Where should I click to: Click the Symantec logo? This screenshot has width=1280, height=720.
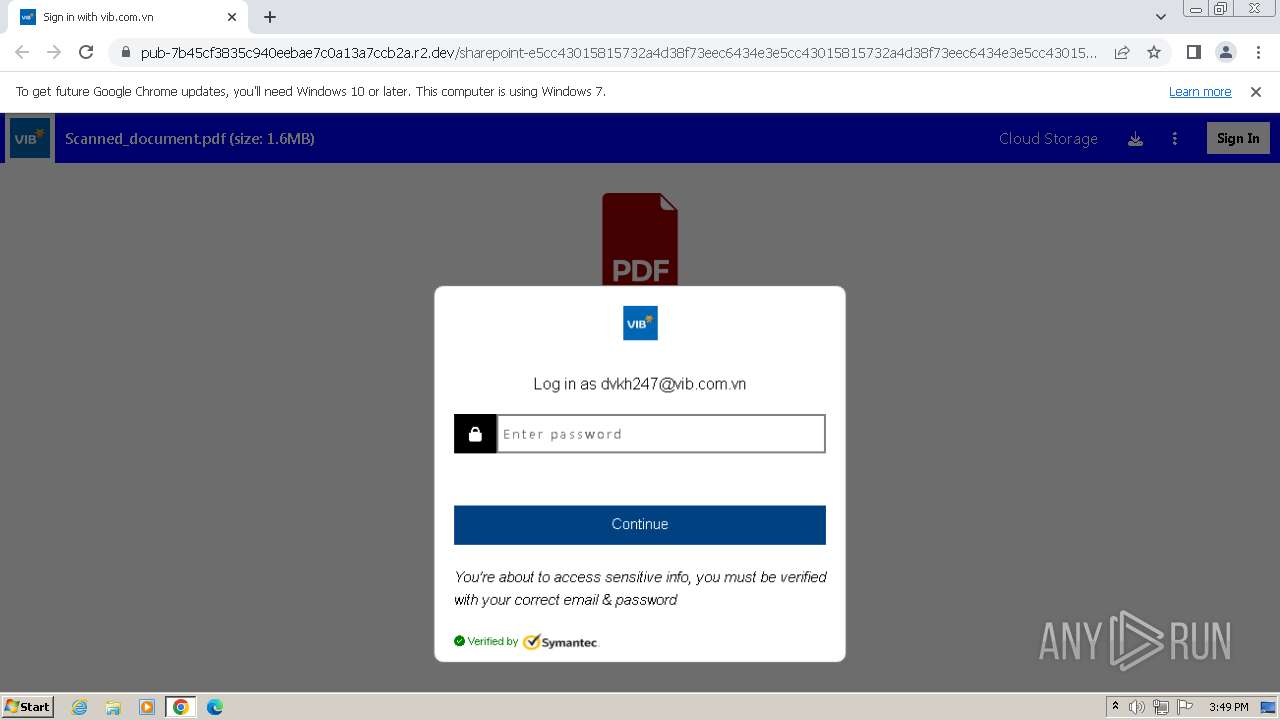point(561,642)
